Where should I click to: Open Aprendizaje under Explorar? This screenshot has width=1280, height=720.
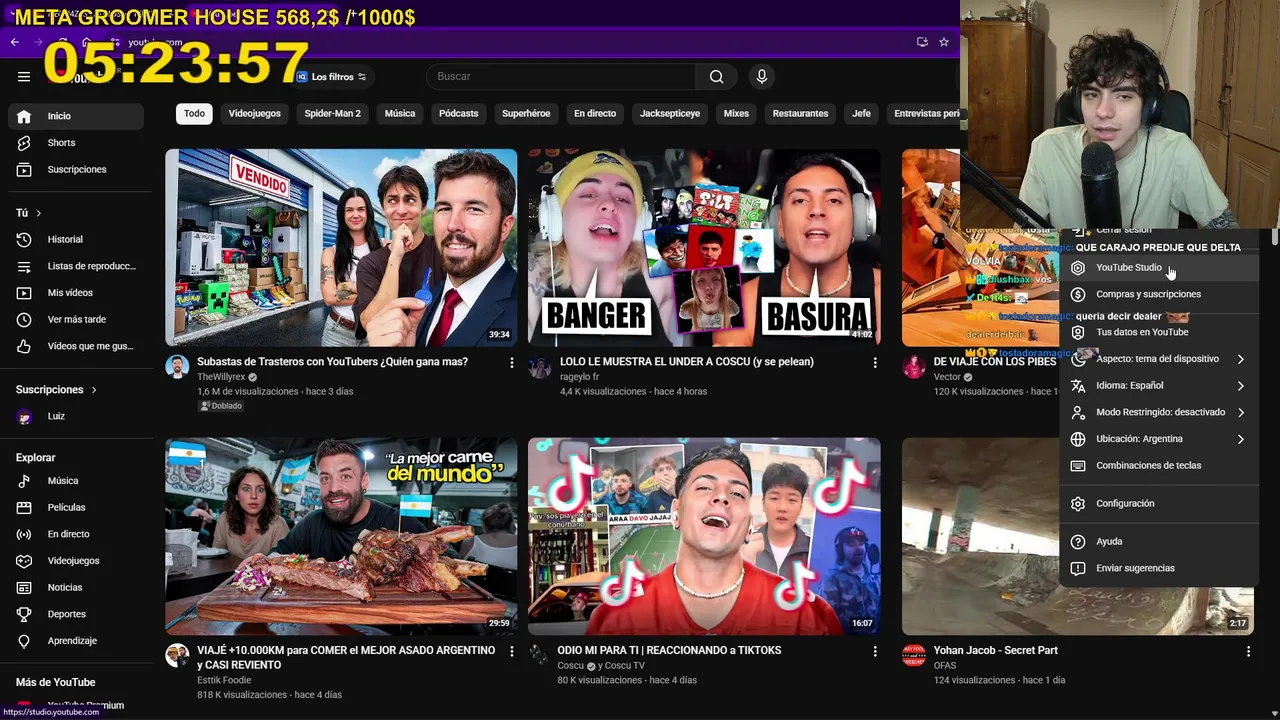(76, 641)
